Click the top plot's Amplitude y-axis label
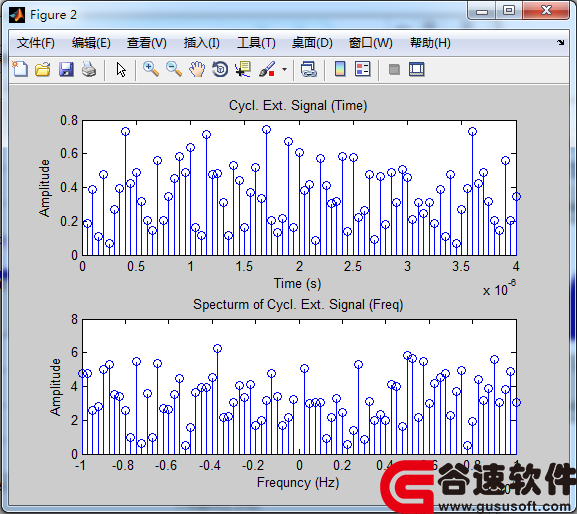577x514 pixels. [44, 188]
